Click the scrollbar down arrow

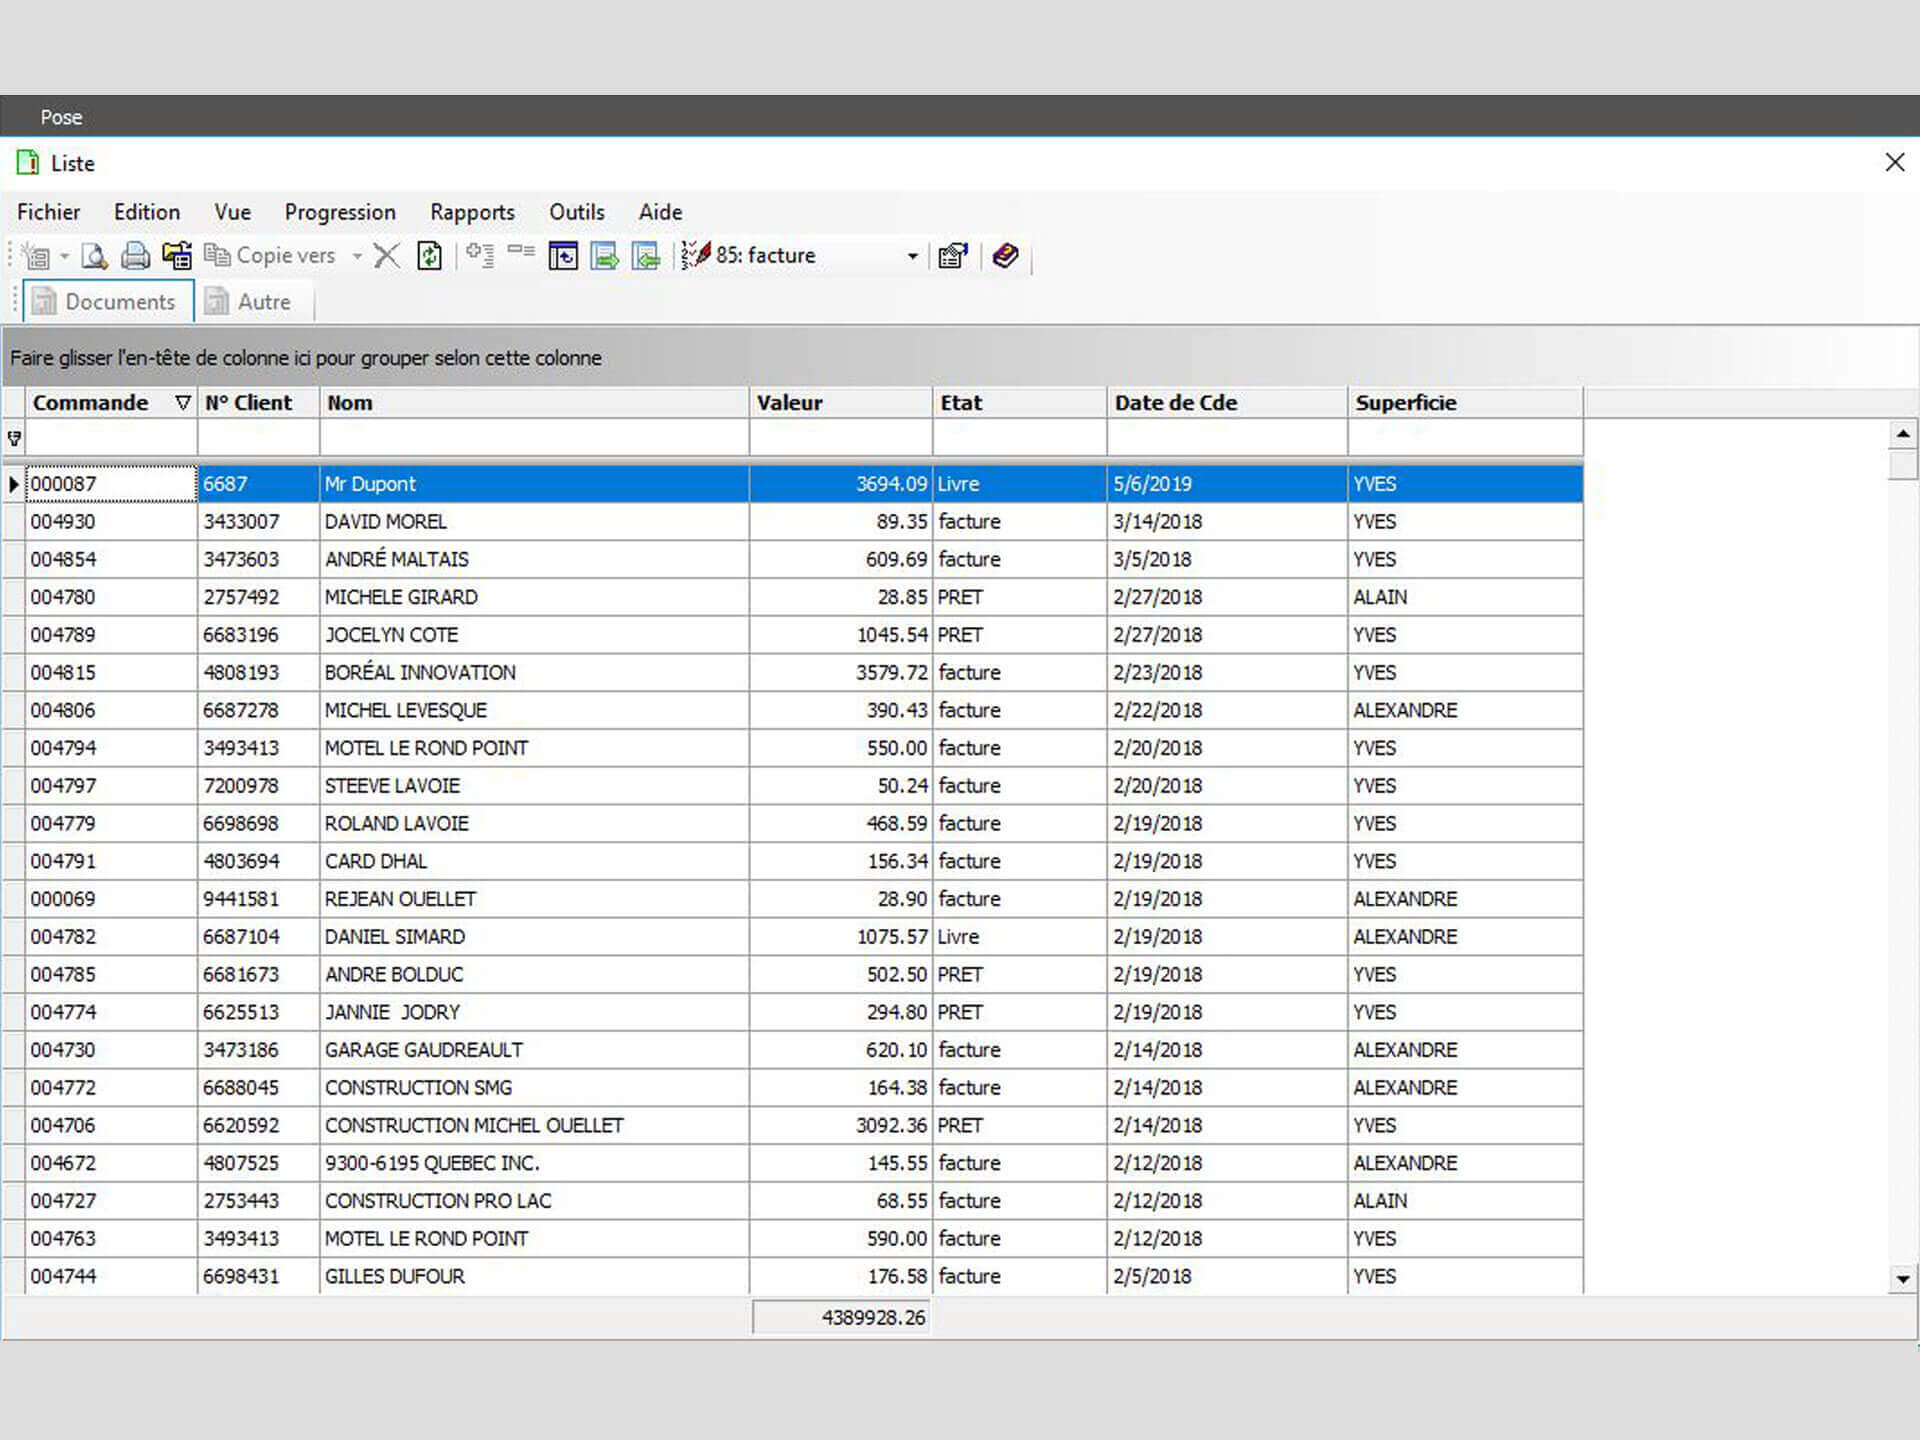1902,1278
